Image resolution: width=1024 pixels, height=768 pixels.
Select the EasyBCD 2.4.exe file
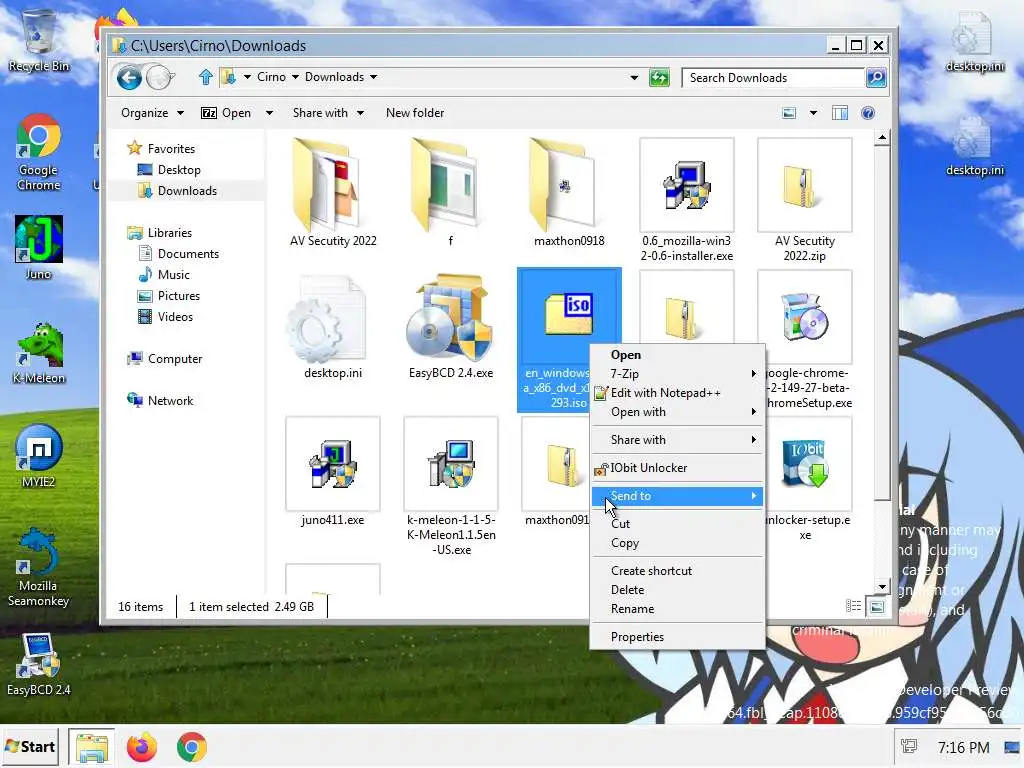point(451,327)
